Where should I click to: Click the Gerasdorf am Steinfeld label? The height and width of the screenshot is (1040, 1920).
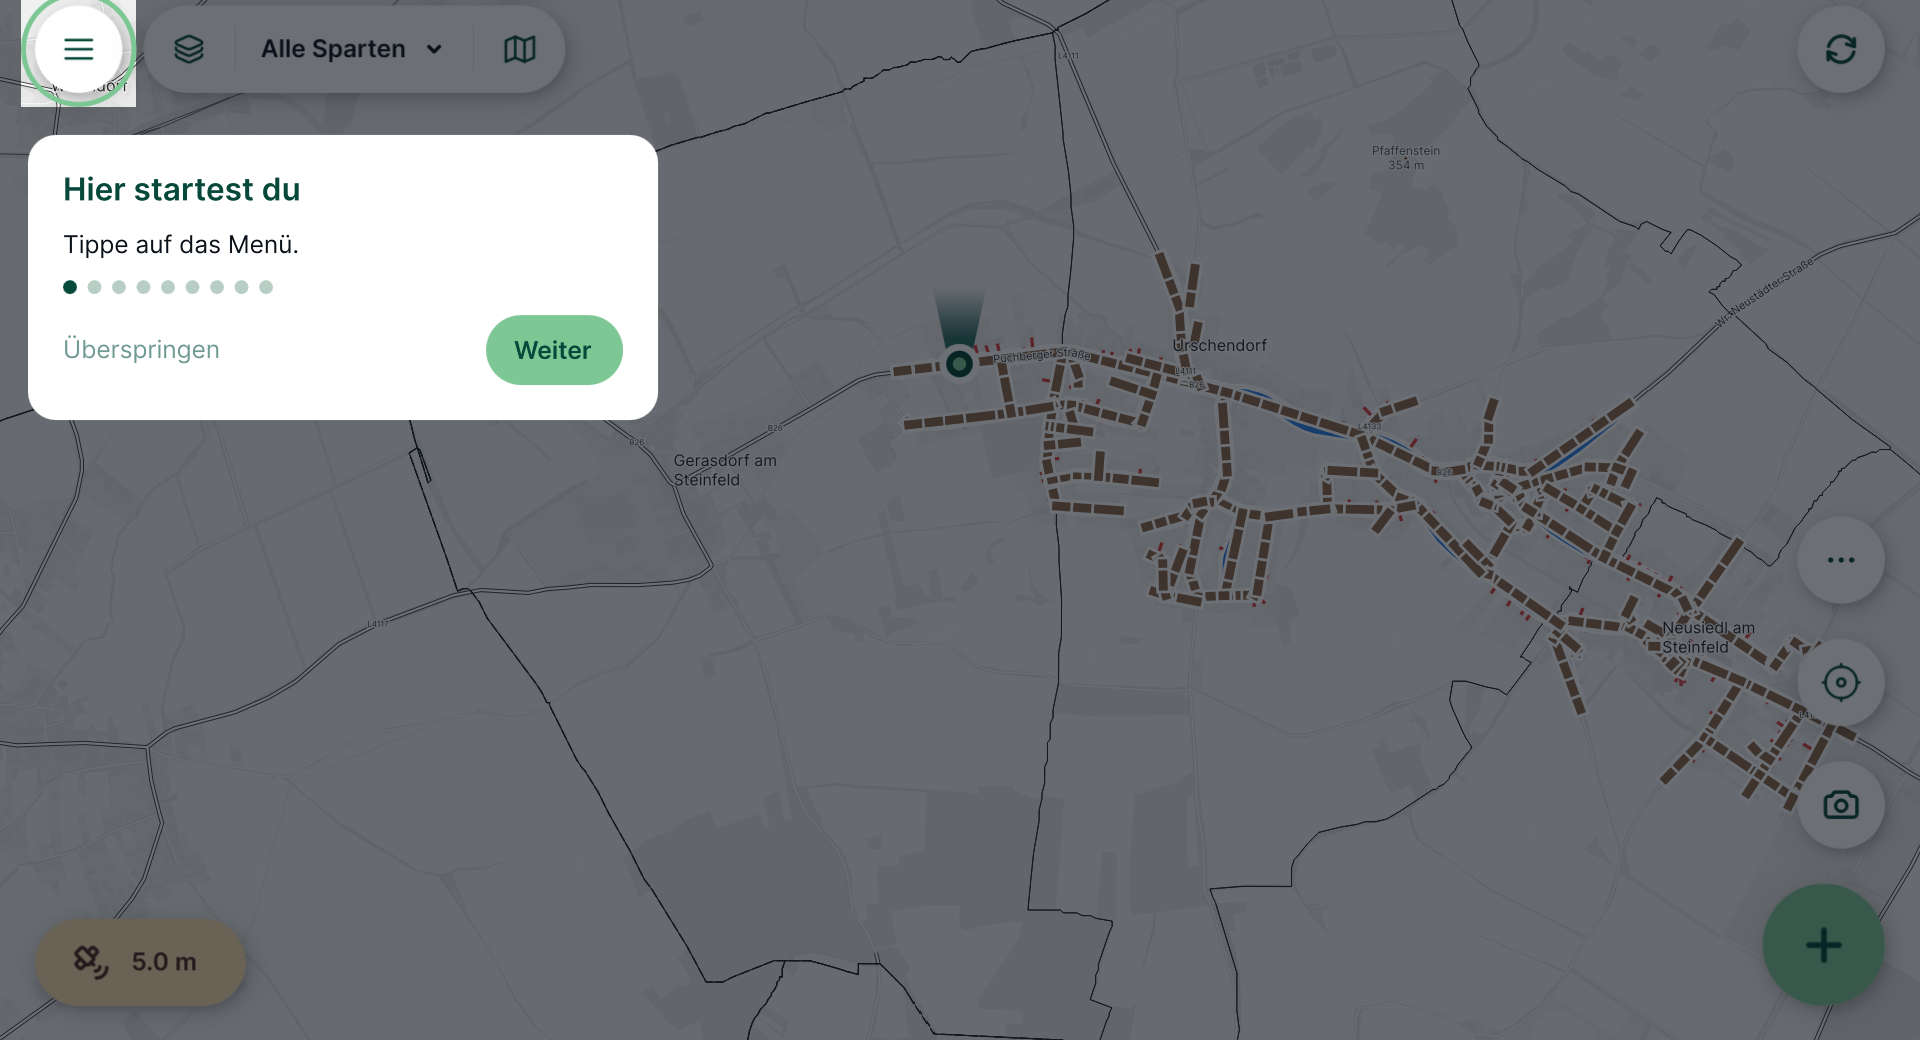725,470
